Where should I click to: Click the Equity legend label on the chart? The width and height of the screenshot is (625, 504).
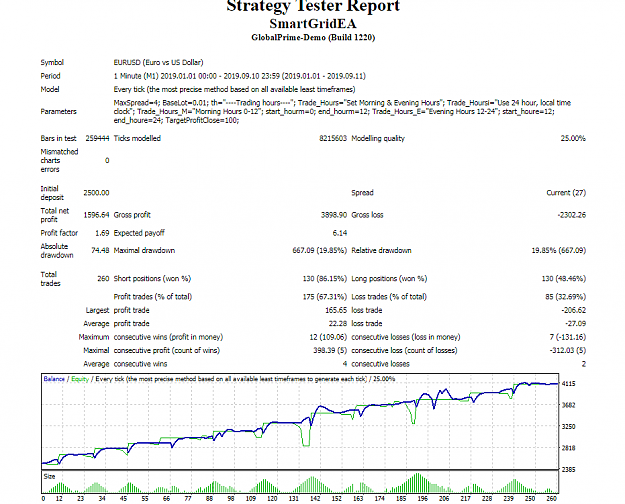tap(80, 379)
